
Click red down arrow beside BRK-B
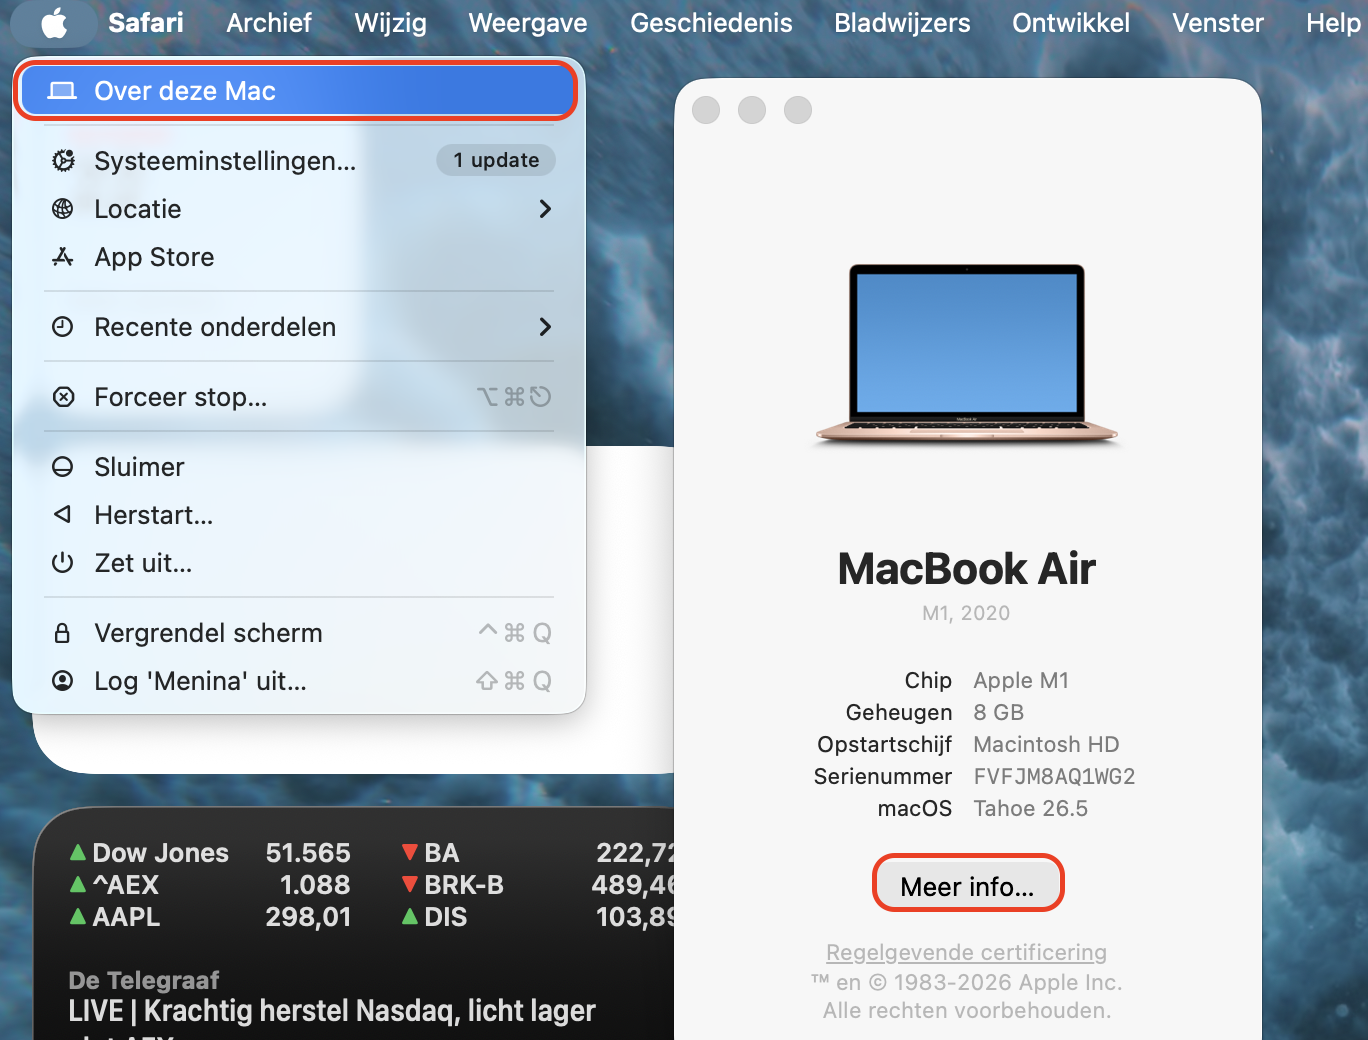pyautogui.click(x=409, y=885)
